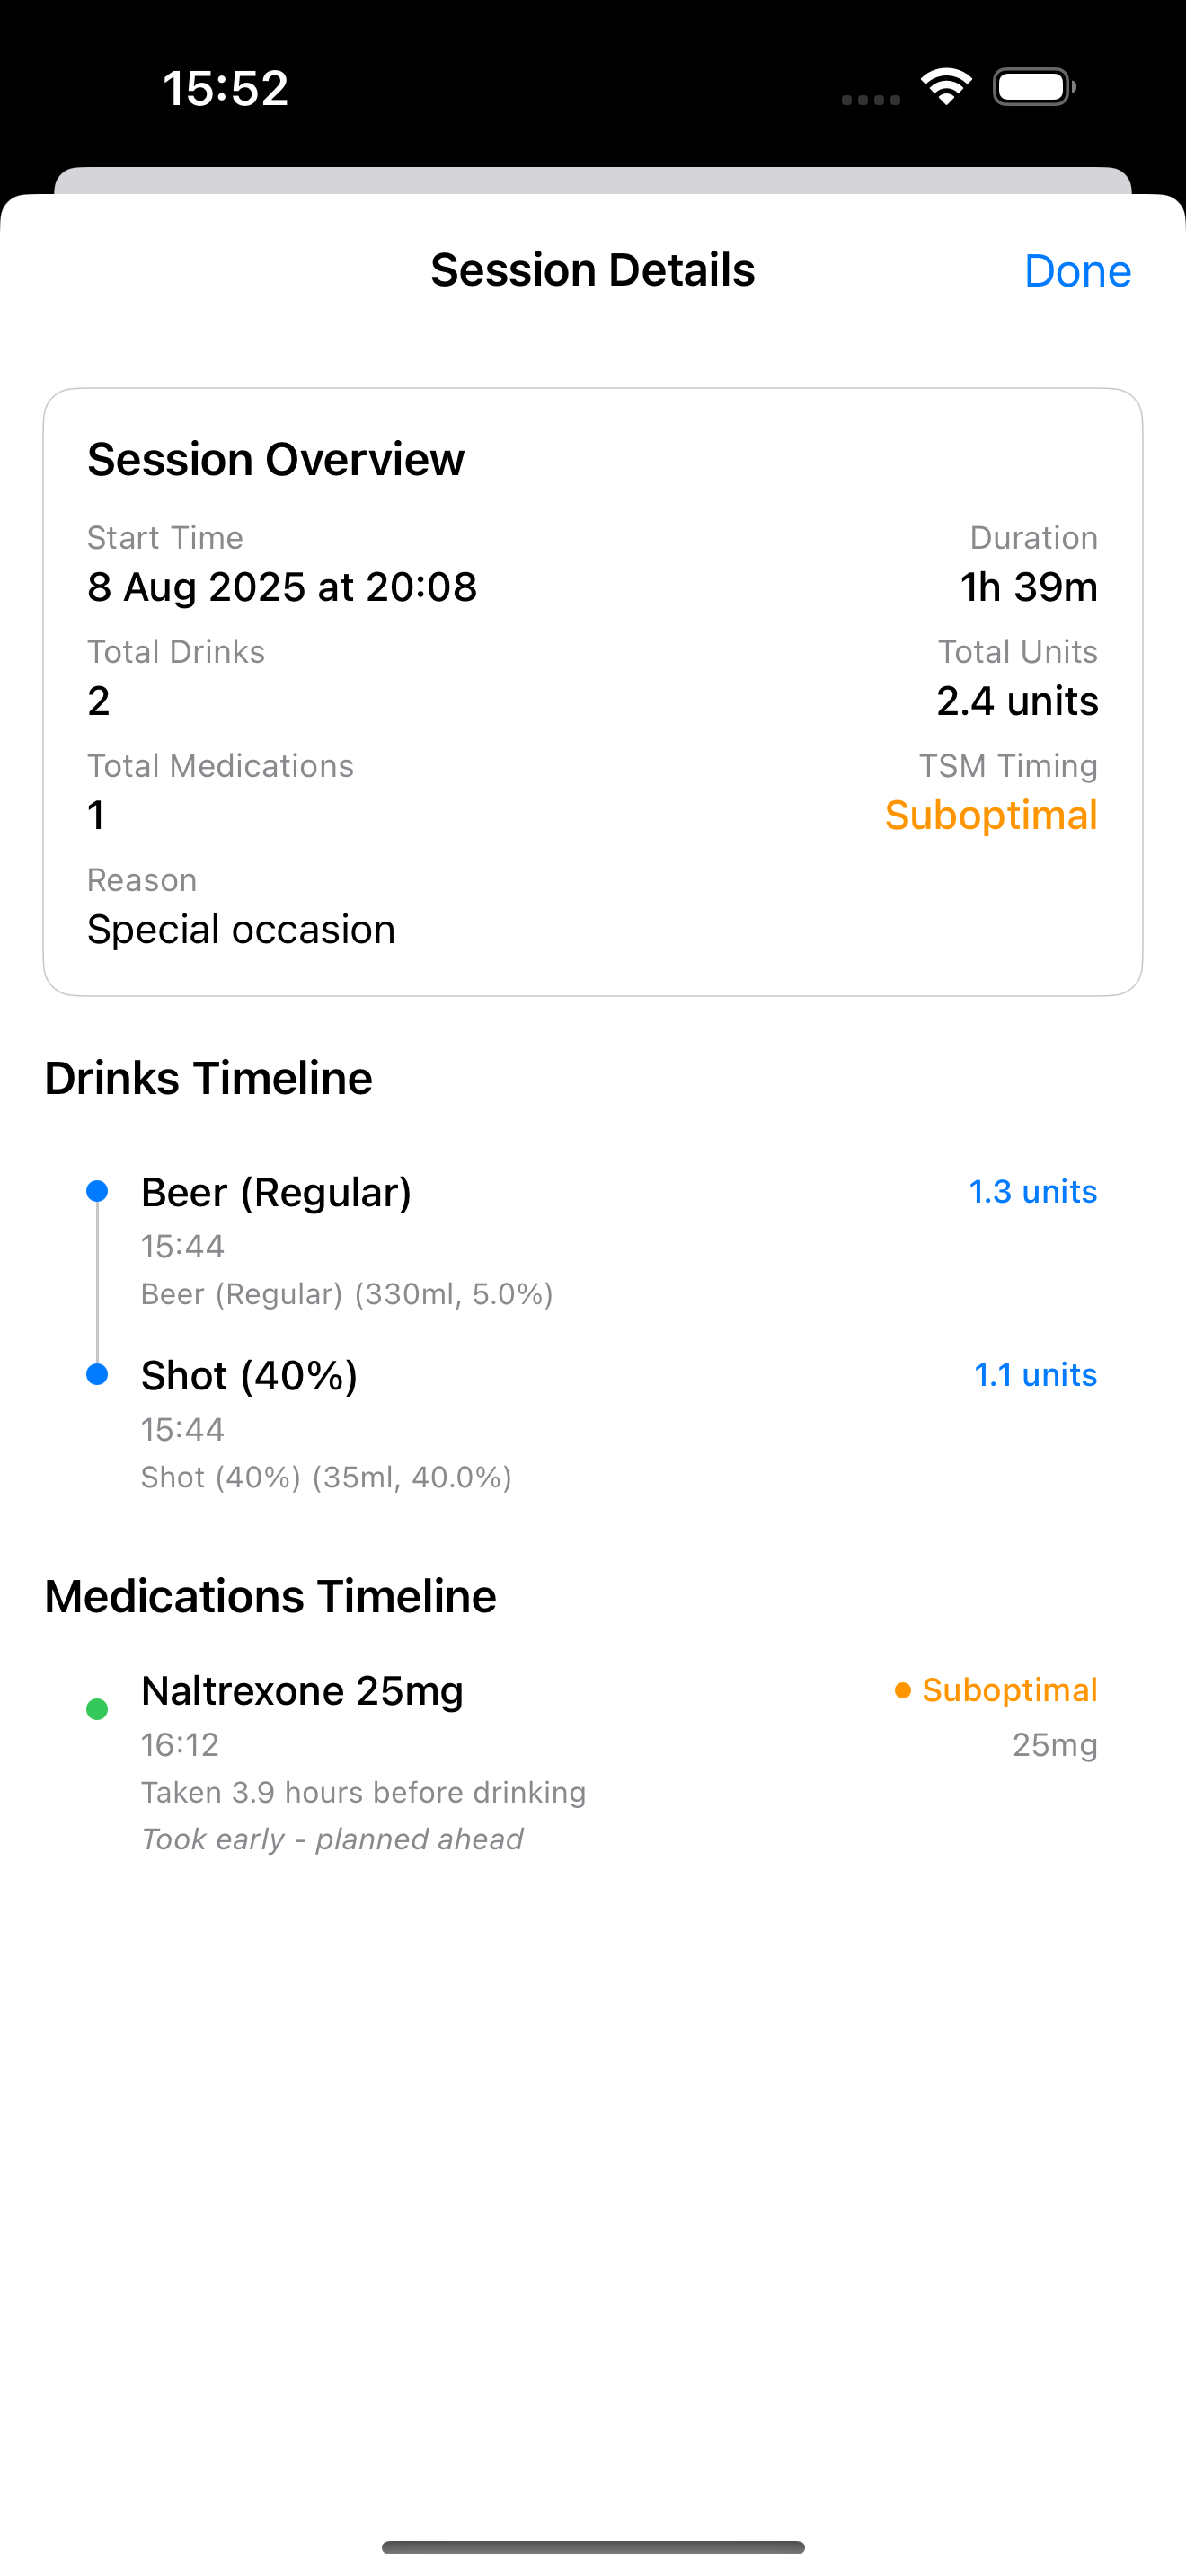Click the Beer (Regular) blue timeline dot
This screenshot has width=1186, height=2576.
tap(97, 1191)
